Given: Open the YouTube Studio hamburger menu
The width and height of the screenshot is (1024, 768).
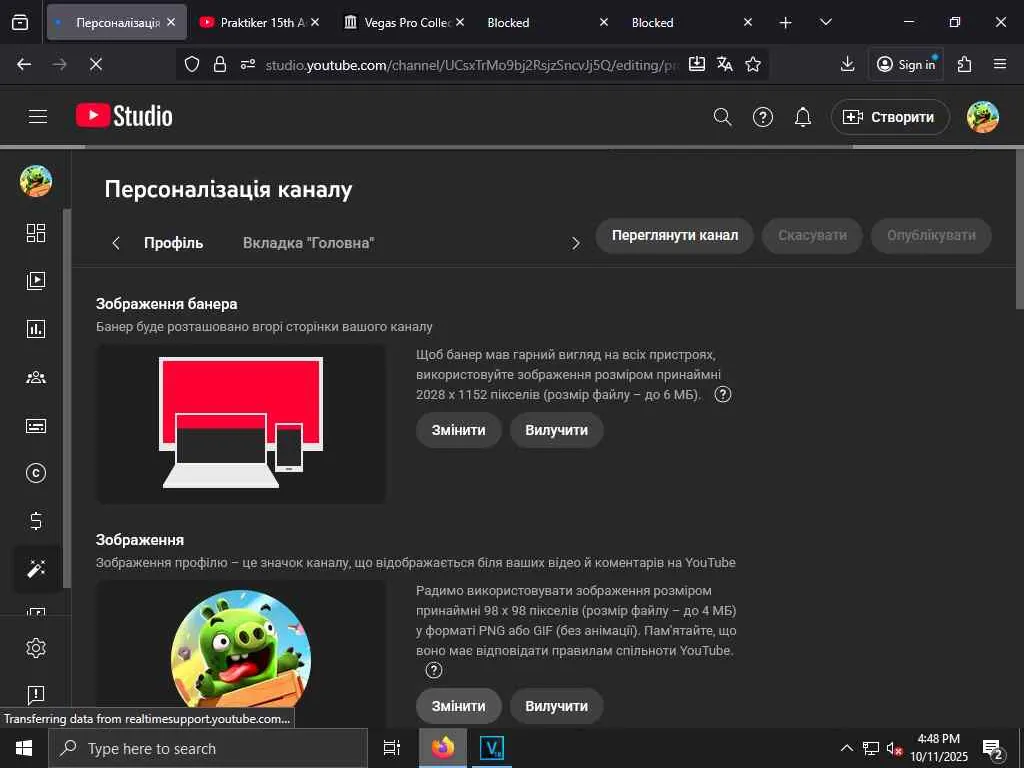Looking at the screenshot, I should [x=38, y=116].
